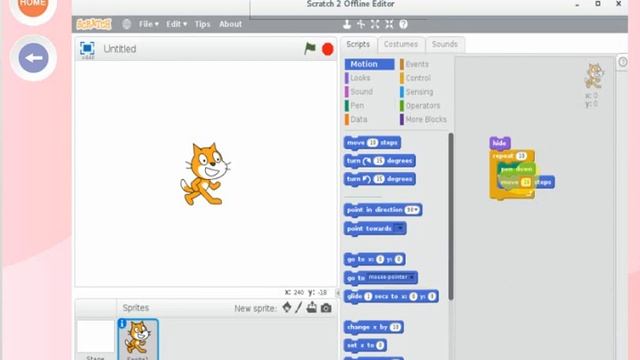Click the globe language icon
This screenshot has height=360, width=640.
127,24
